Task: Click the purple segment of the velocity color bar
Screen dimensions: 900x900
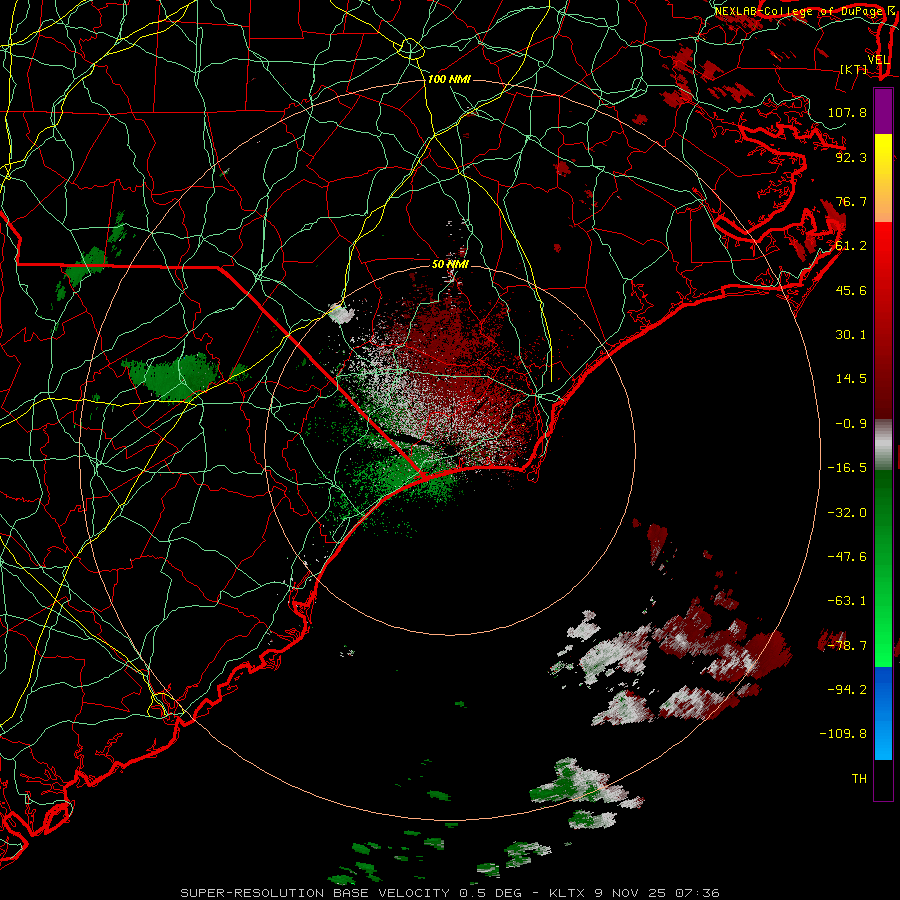Action: click(x=883, y=111)
